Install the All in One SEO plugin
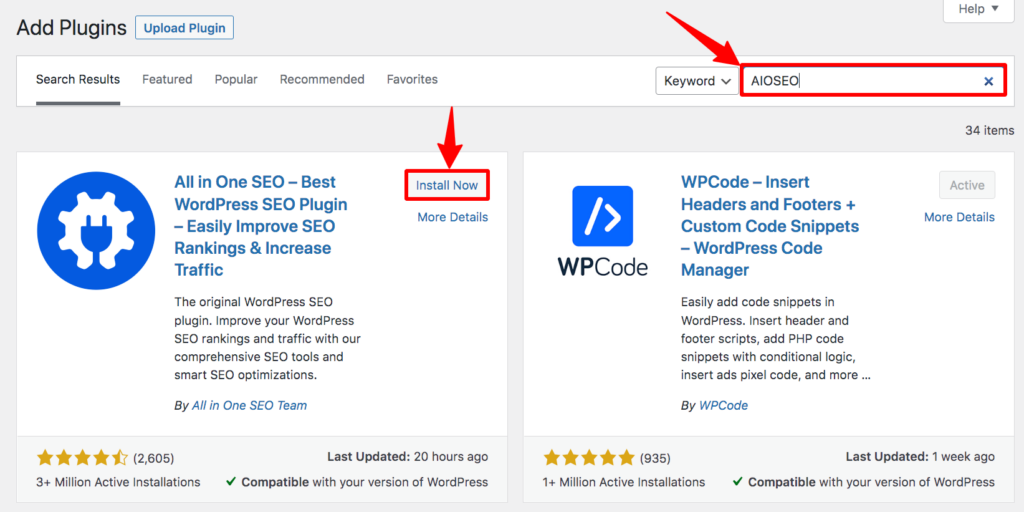1024x512 pixels. pyautogui.click(x=447, y=185)
